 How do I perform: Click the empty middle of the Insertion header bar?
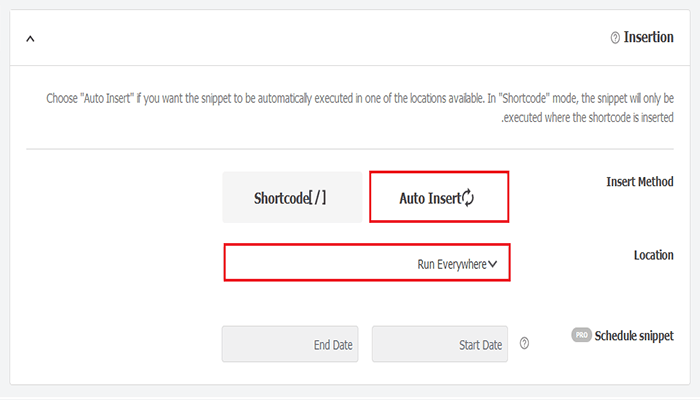tap(320, 38)
